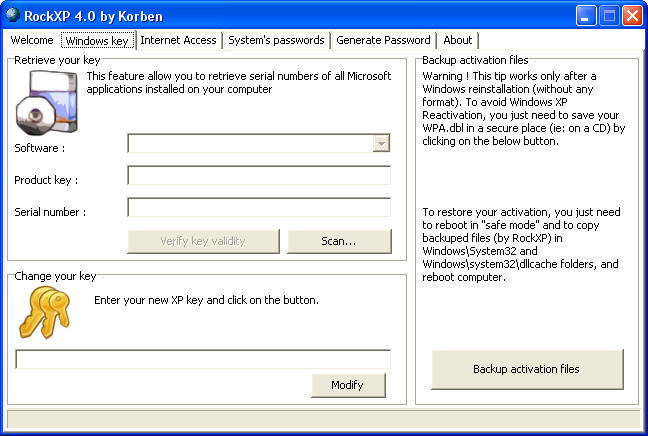Click the 'RockXP 4.0 by Korben' title text

tap(93, 16)
